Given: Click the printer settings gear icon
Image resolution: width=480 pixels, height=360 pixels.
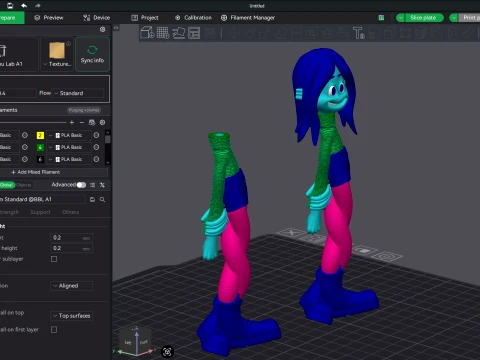Looking at the screenshot, I should click(102, 30).
